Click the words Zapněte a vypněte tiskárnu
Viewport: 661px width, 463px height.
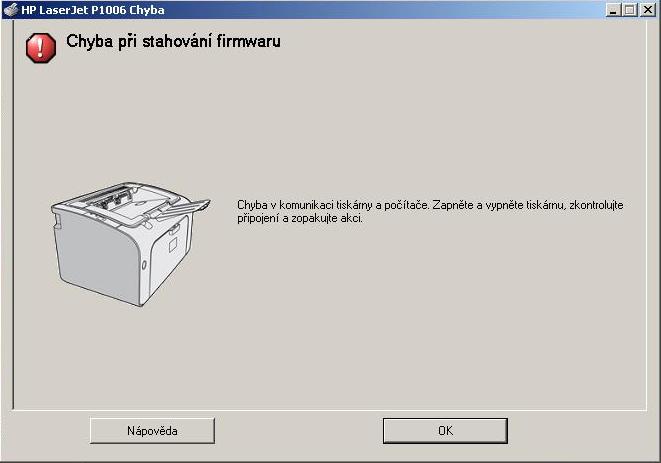tap(498, 205)
